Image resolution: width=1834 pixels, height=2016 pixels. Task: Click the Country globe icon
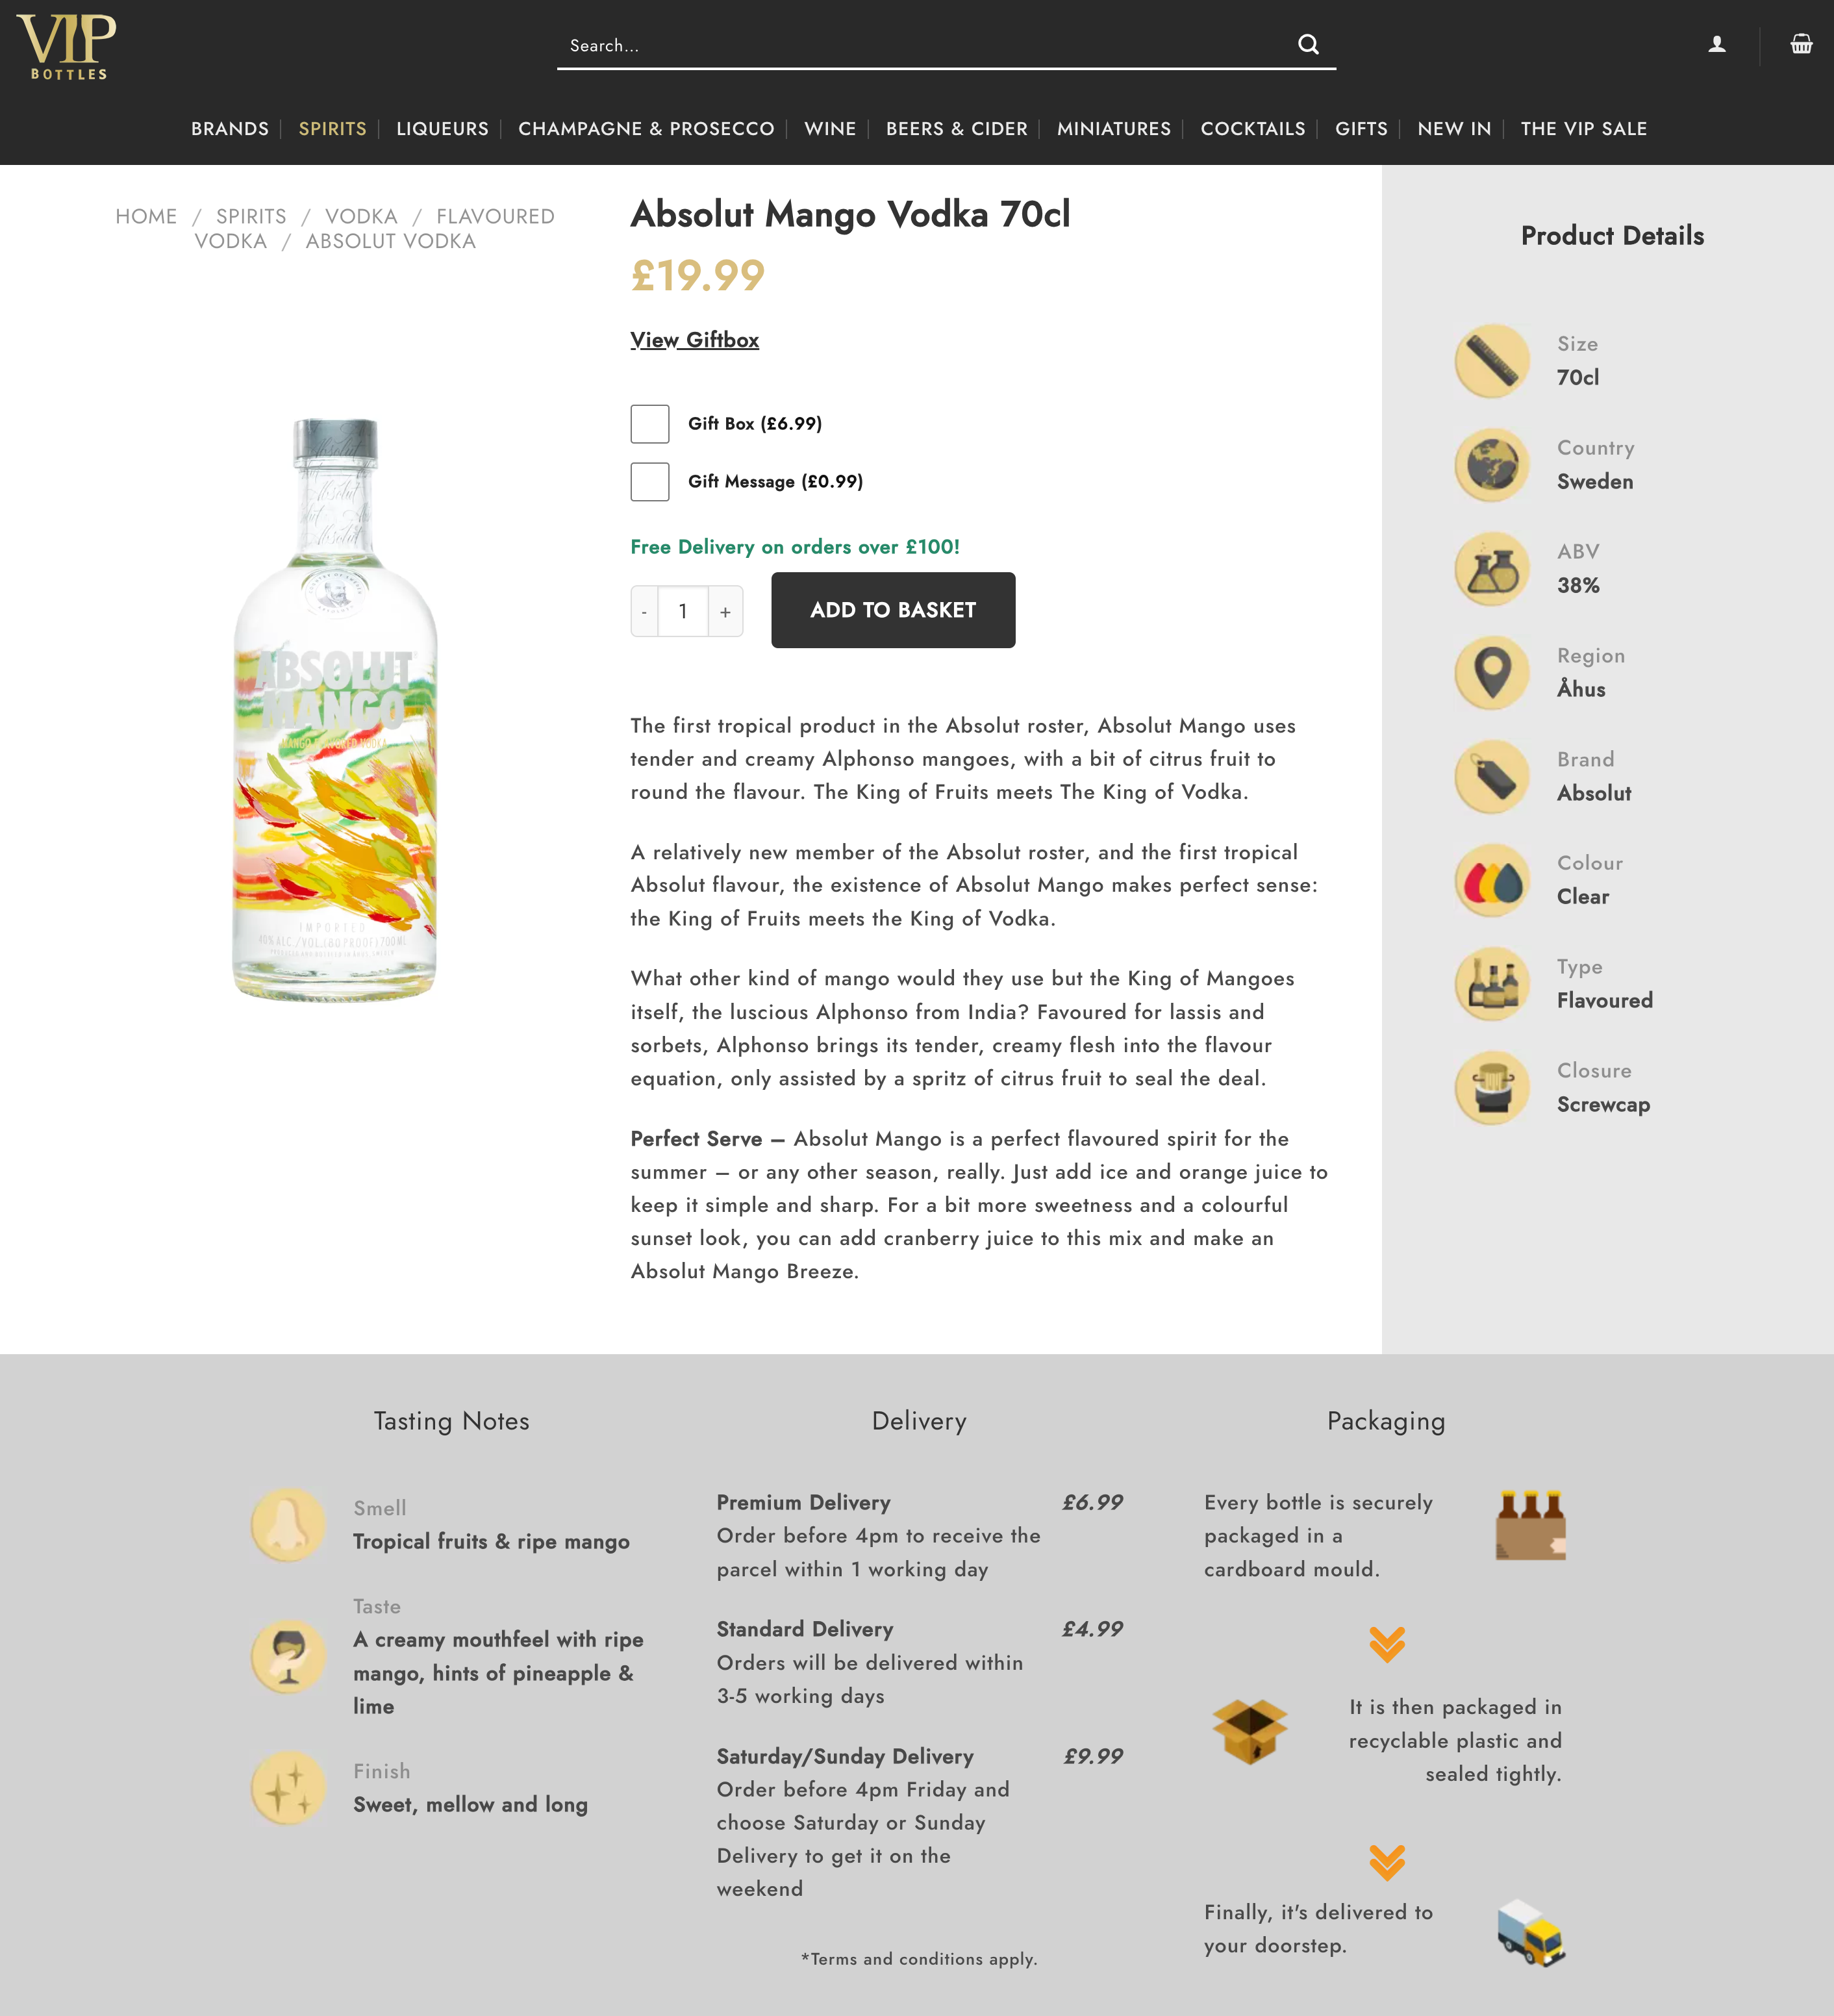pyautogui.click(x=1492, y=465)
